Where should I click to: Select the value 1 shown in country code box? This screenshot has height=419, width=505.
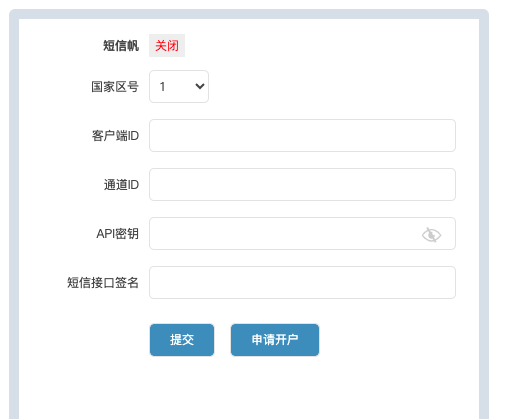(x=162, y=87)
